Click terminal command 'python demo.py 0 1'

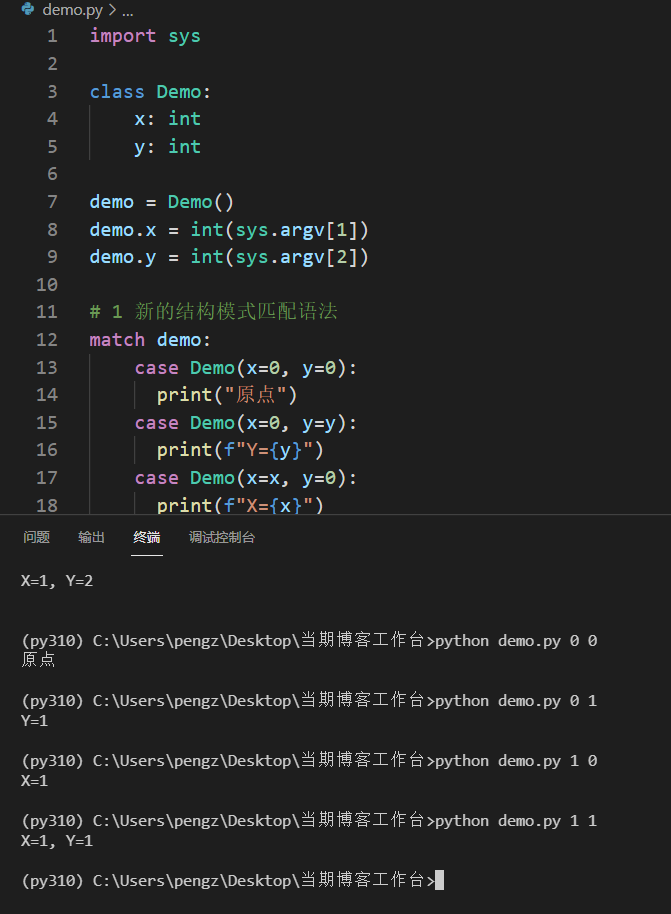tap(516, 701)
